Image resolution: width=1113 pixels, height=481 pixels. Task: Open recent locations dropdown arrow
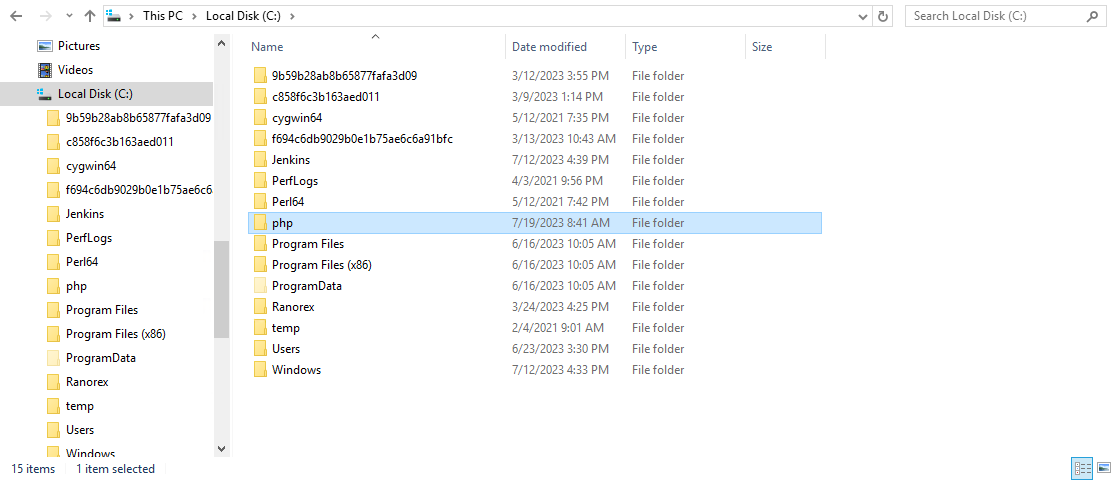pos(69,16)
